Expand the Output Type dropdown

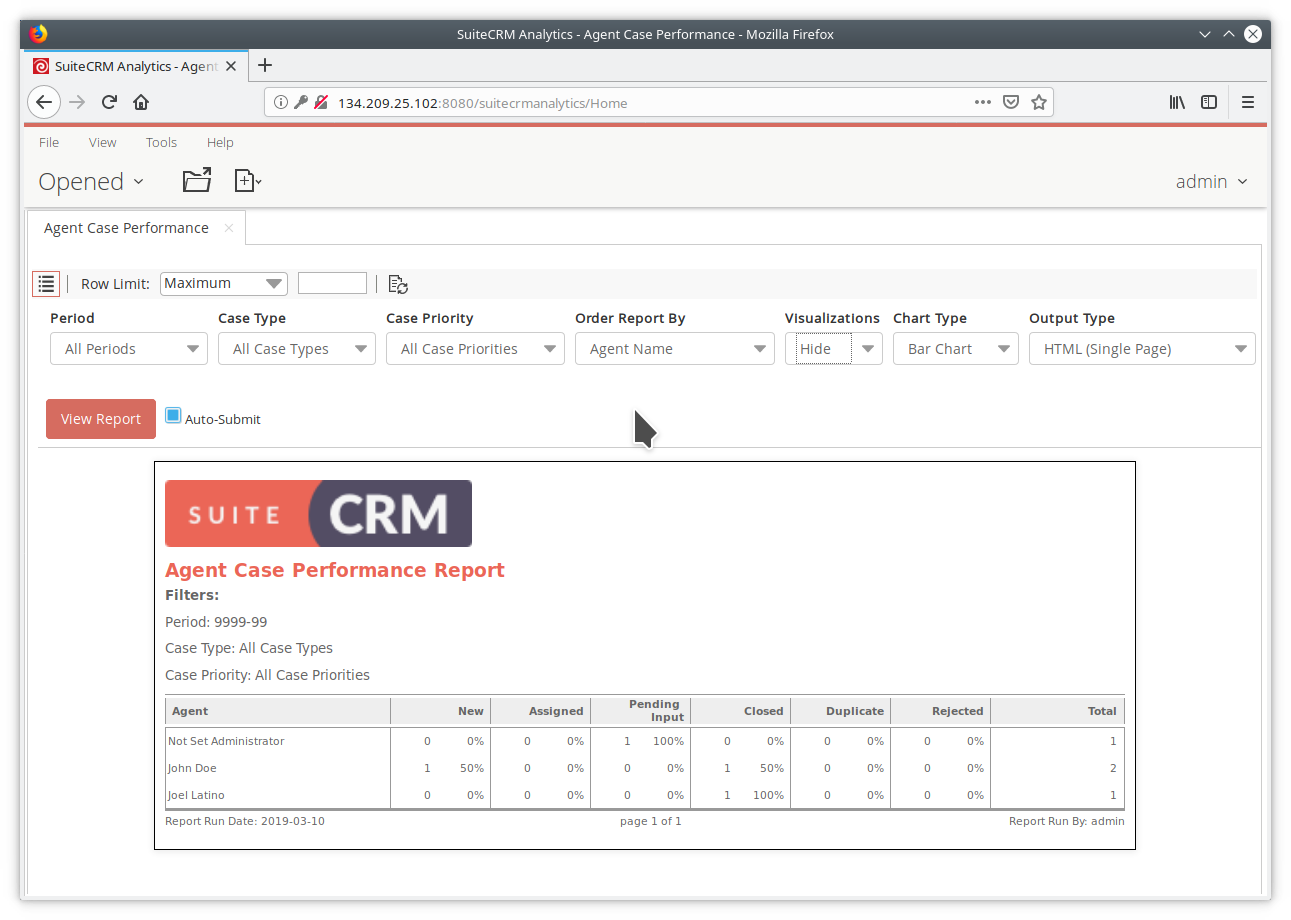click(1142, 348)
